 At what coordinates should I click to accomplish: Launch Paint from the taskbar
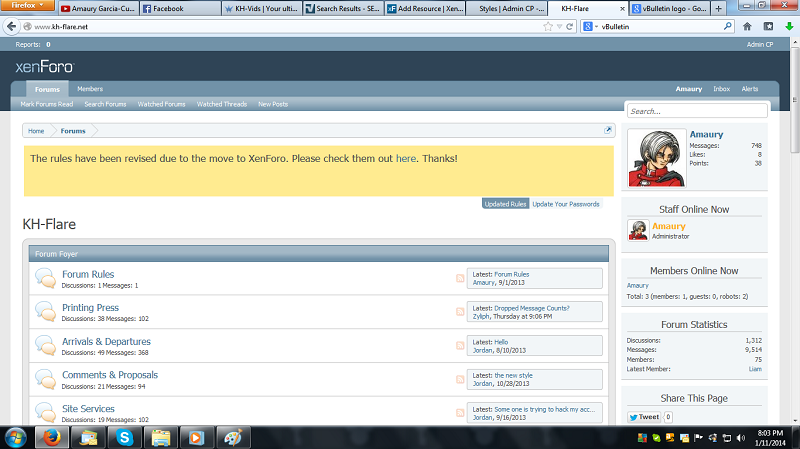coord(230,437)
